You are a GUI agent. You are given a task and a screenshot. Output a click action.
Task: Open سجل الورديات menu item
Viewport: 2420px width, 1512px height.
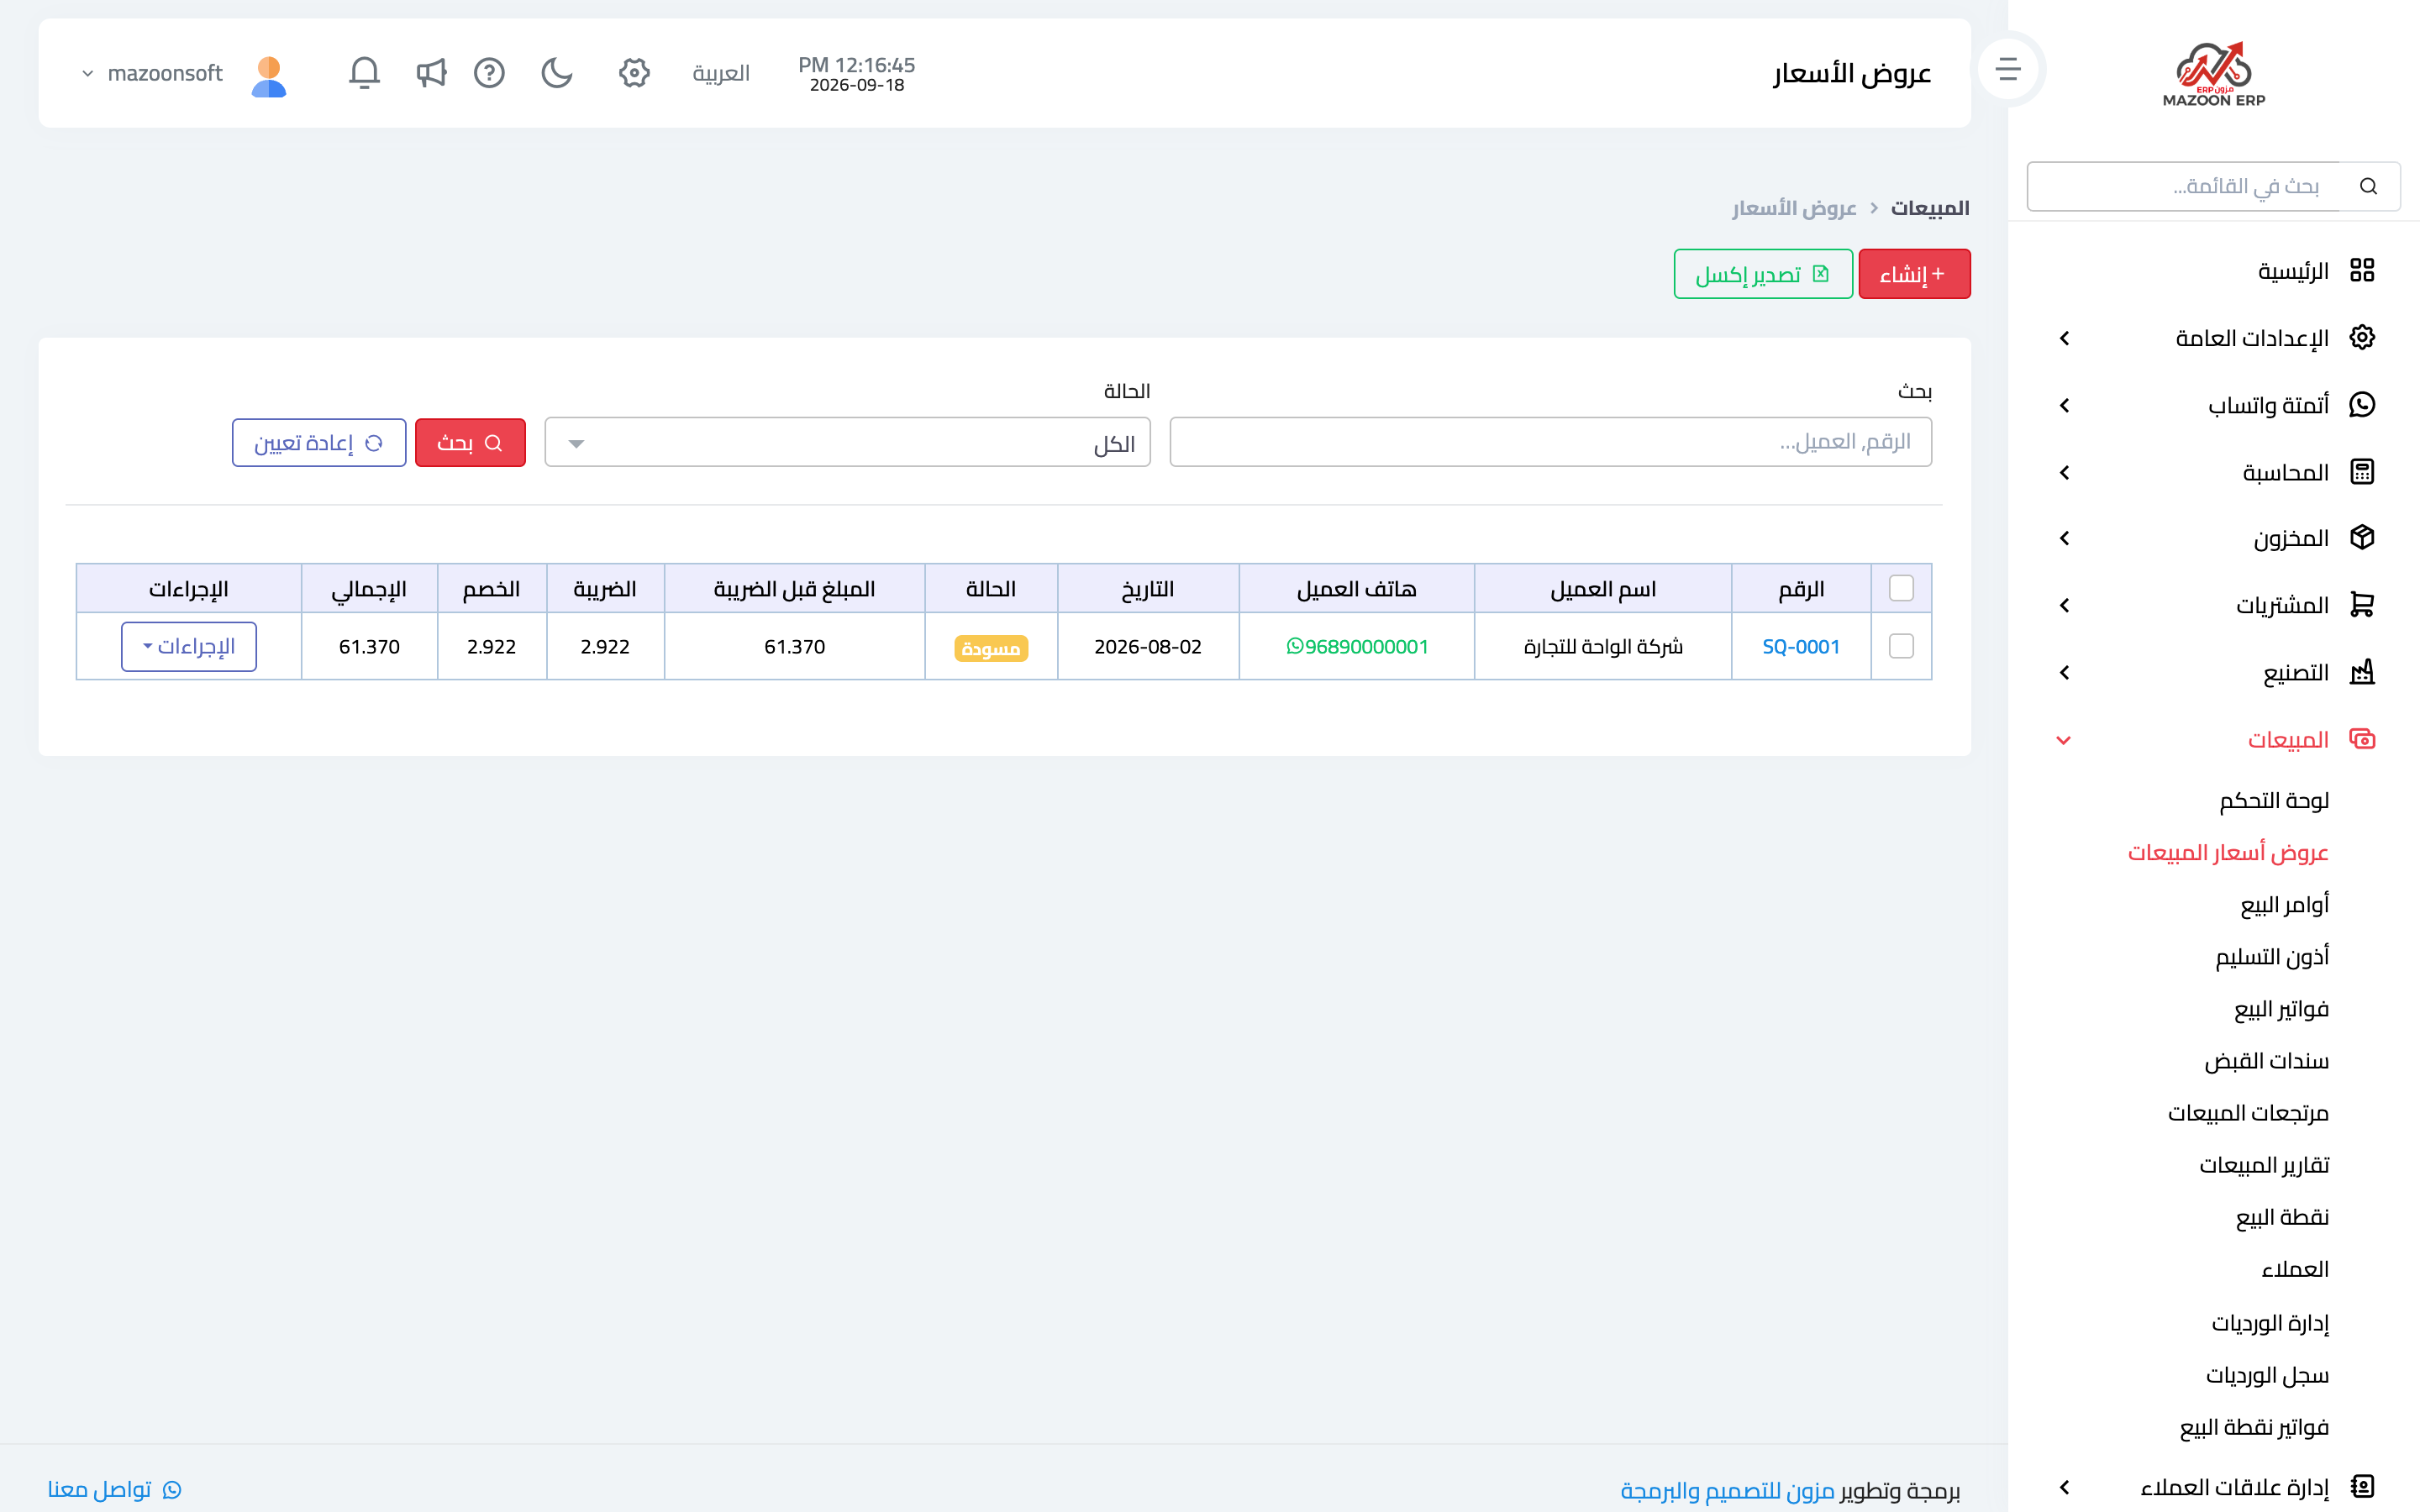tap(2267, 1375)
